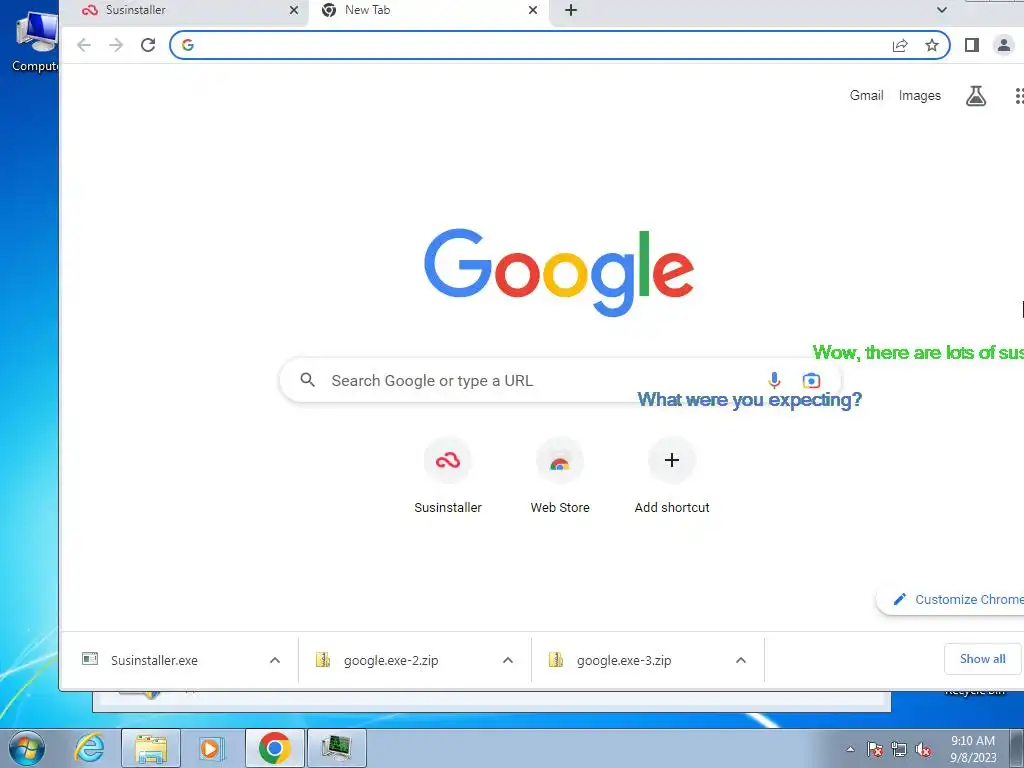Go forward using the browser forward arrow
This screenshot has width=1024, height=768.
coord(116,45)
